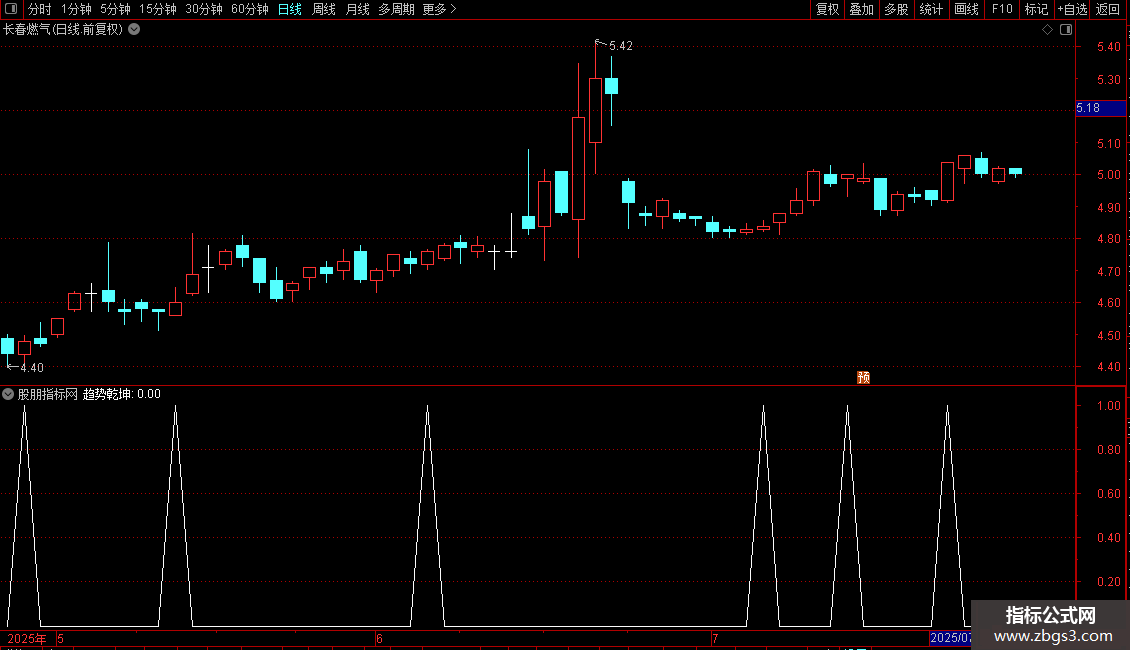The image size is (1130, 650).
Task: Toggle the left sidebar panel icon
Action: tap(11, 9)
